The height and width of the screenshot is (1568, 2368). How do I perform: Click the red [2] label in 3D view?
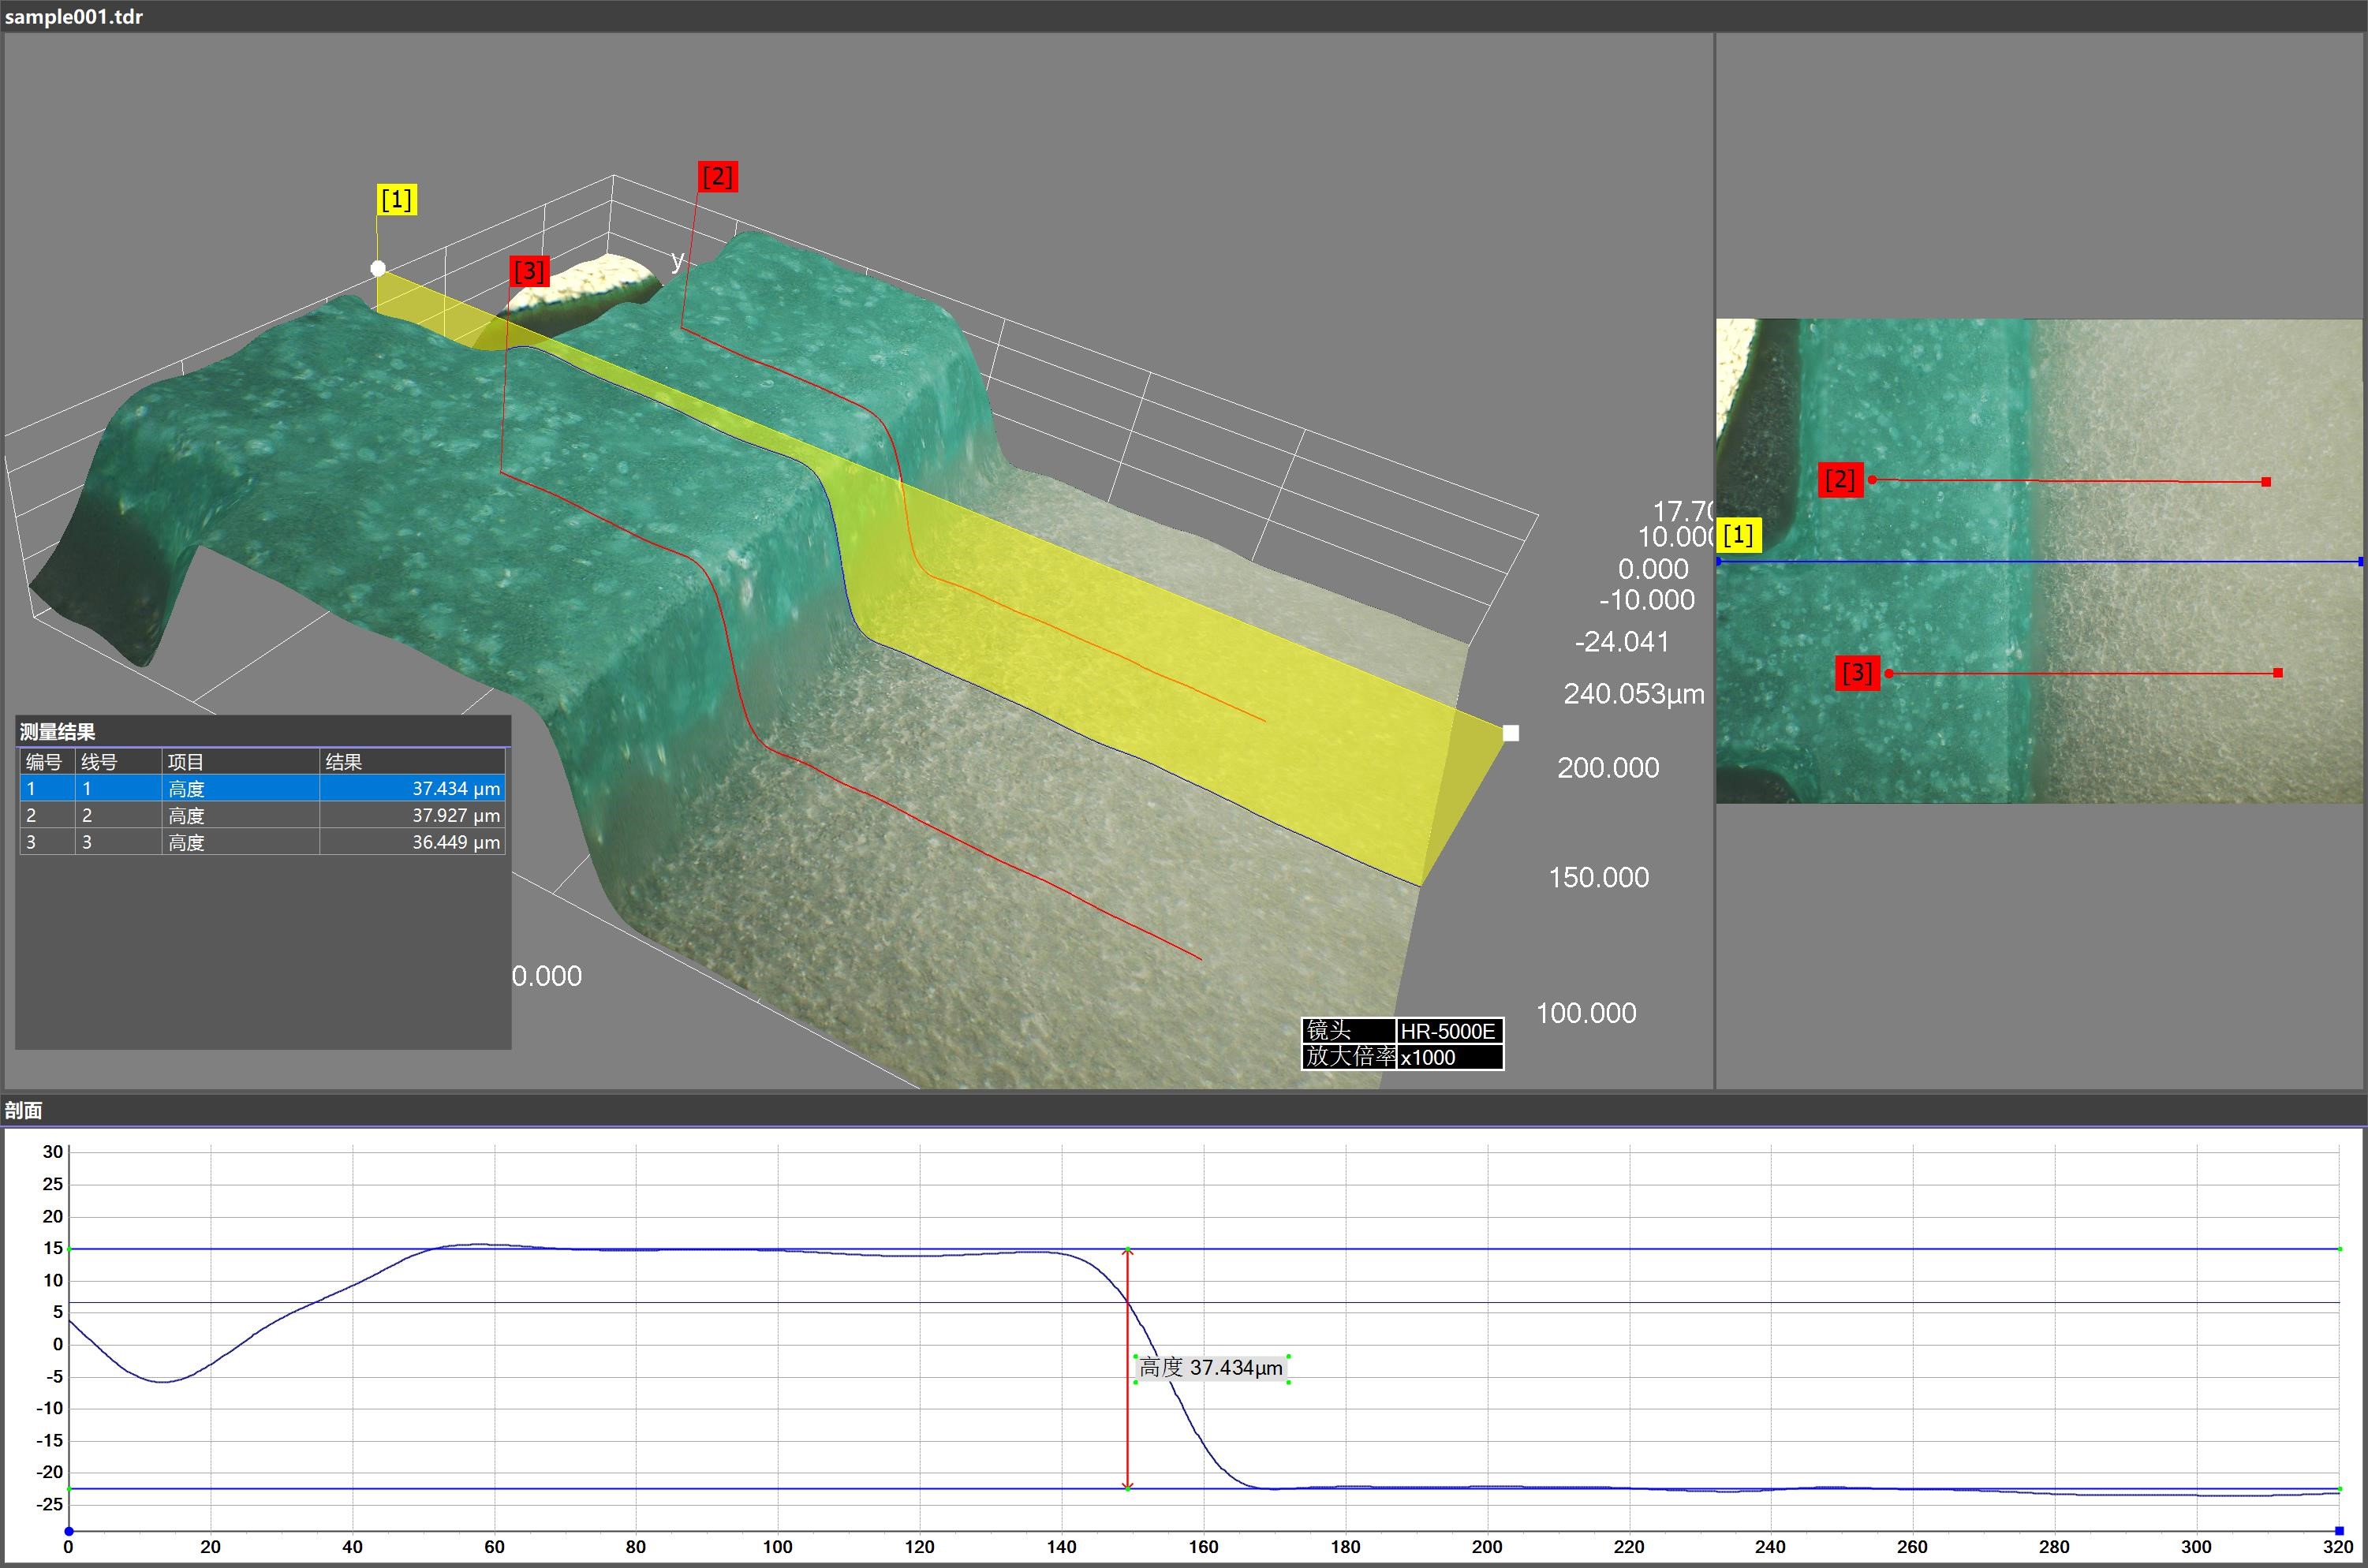click(717, 177)
